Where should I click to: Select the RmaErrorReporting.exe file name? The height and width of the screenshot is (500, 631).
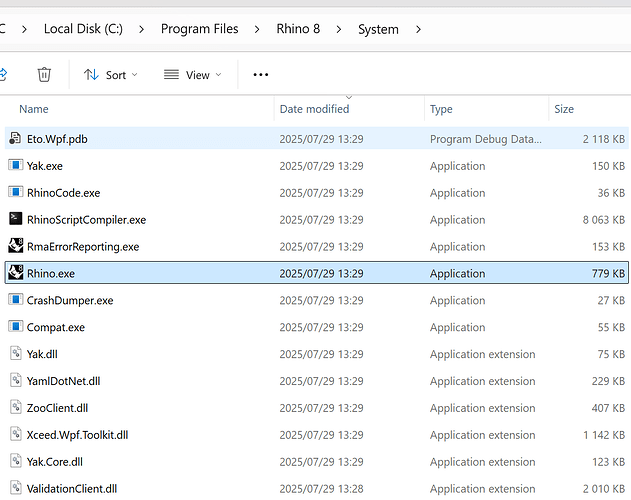point(83,246)
